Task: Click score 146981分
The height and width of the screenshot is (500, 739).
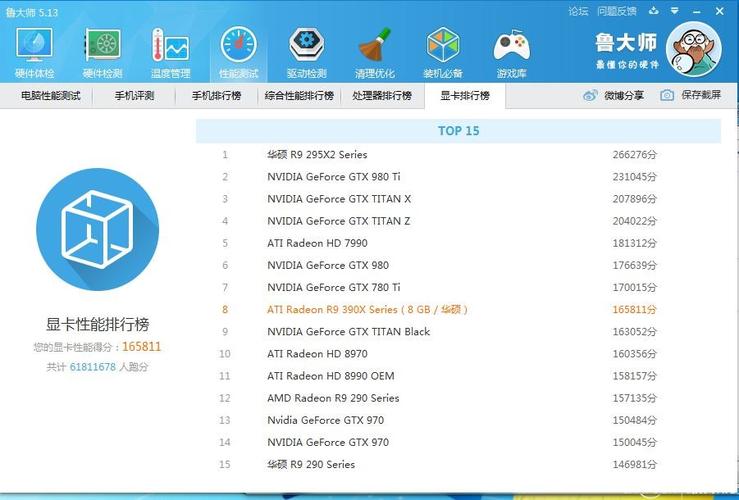Action: click(x=634, y=465)
